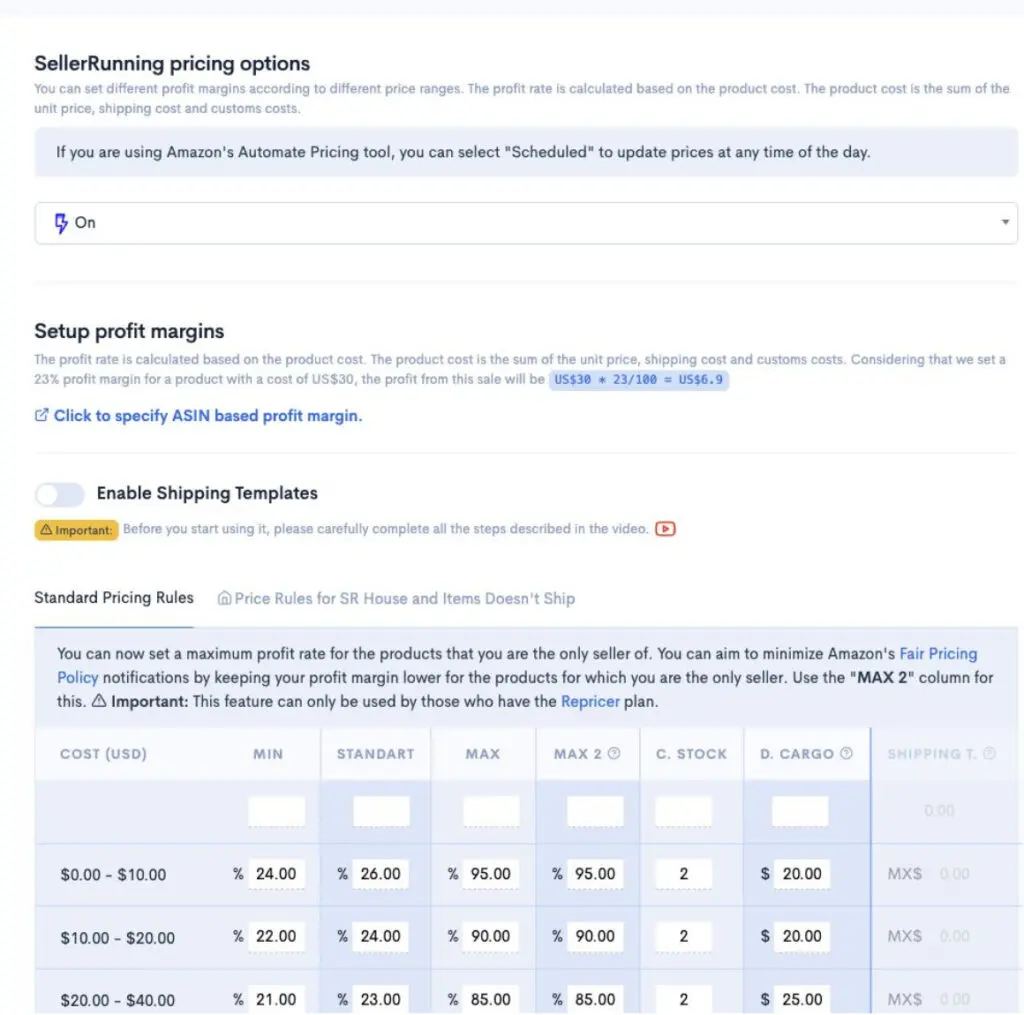Click the red video play icon
1024x1015 pixels.
click(666, 529)
